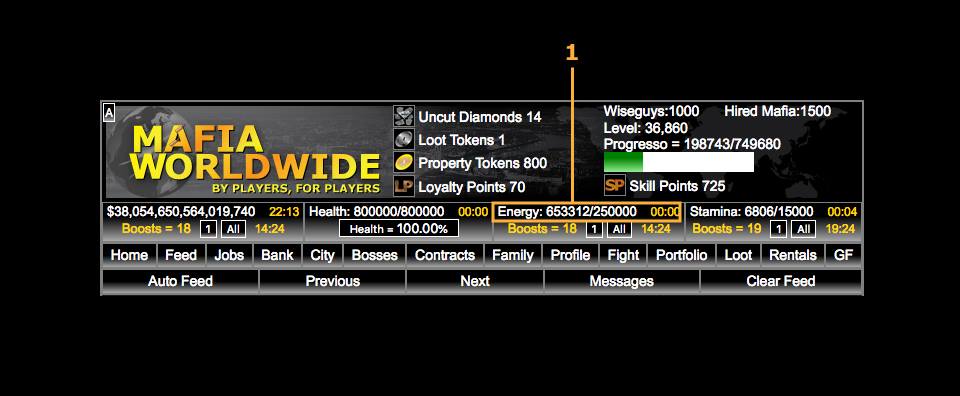Click the Uncut Diamonds icon
The image size is (960, 396).
coord(403,116)
